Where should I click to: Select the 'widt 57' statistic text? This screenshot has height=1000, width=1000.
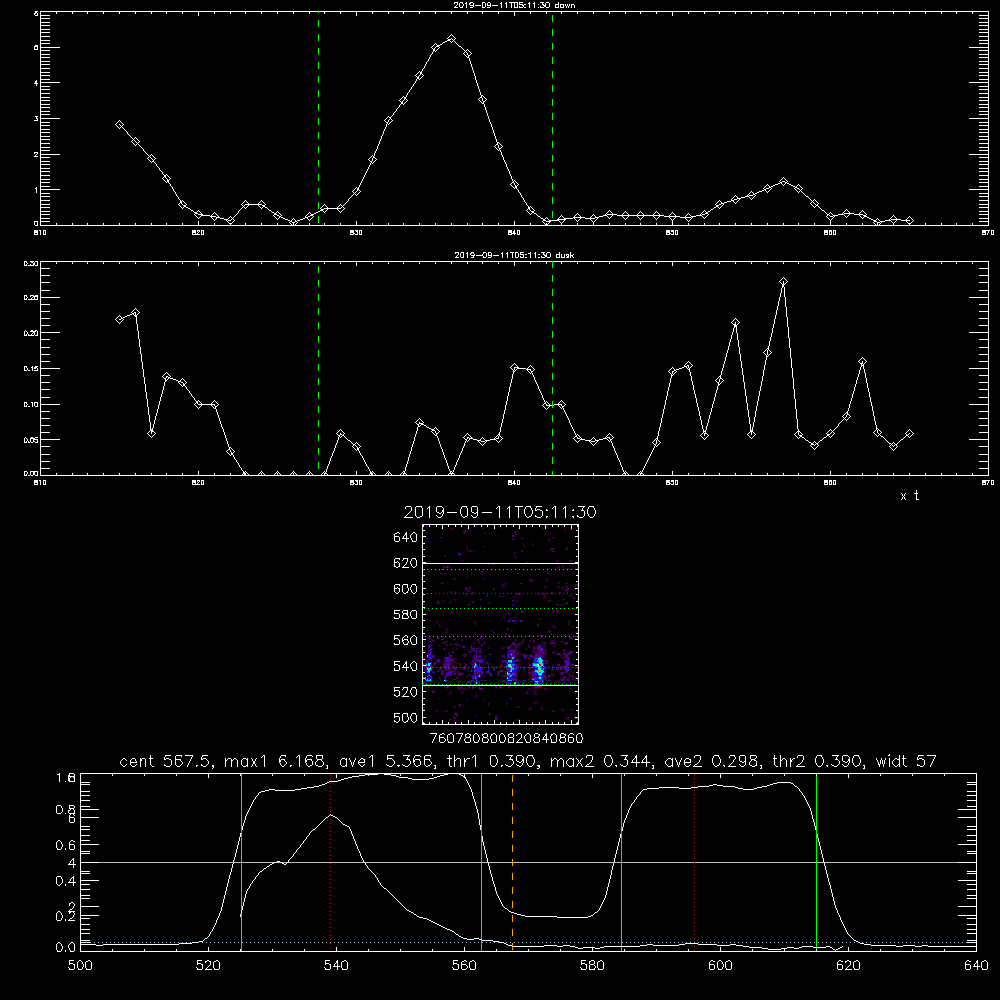click(x=906, y=761)
